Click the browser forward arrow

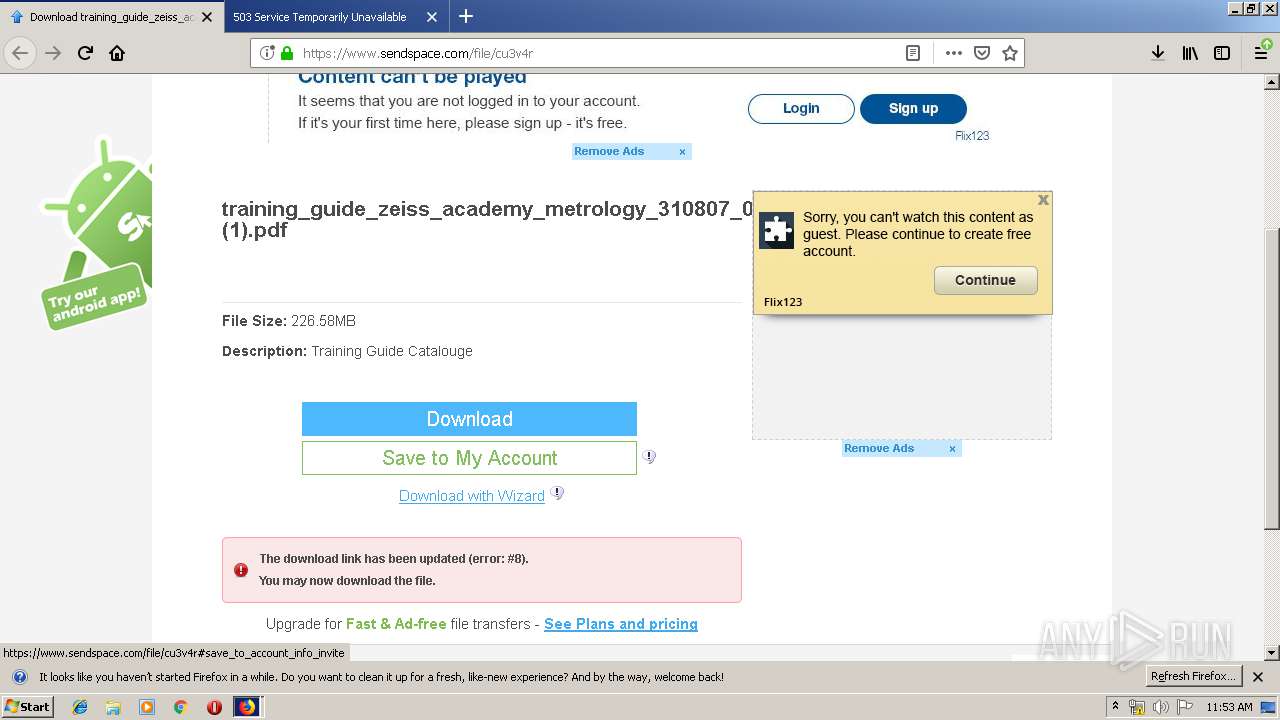tap(53, 53)
